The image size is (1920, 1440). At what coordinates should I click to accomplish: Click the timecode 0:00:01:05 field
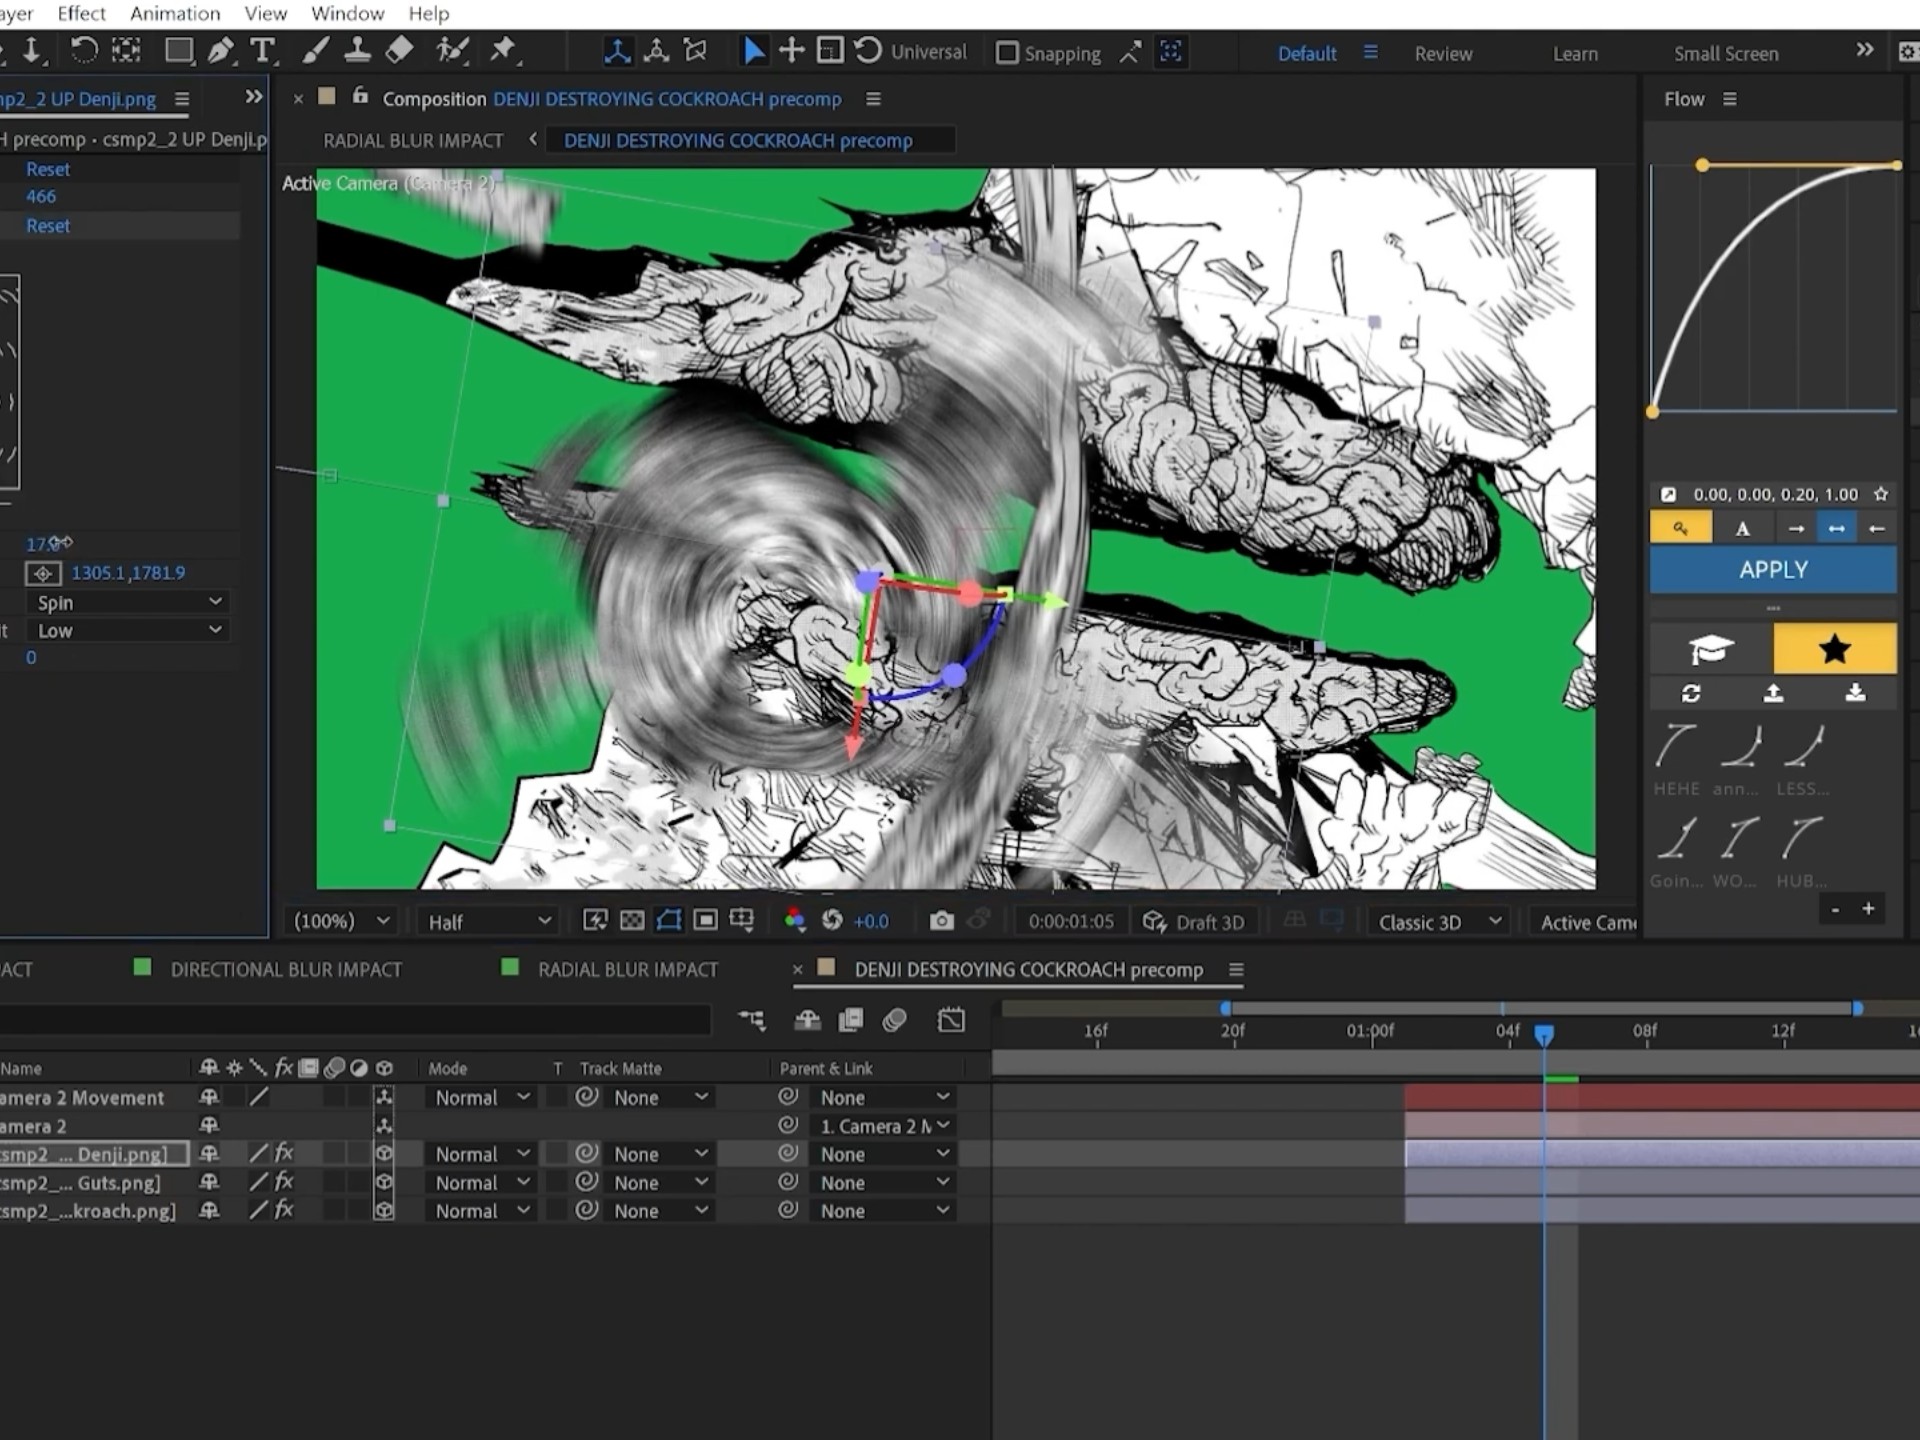1070,921
